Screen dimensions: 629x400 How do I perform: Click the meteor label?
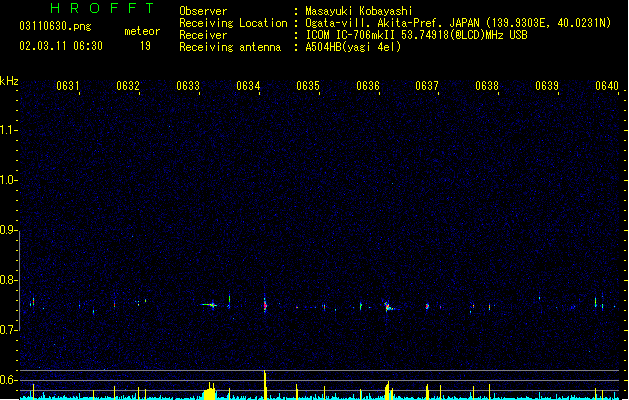142,31
